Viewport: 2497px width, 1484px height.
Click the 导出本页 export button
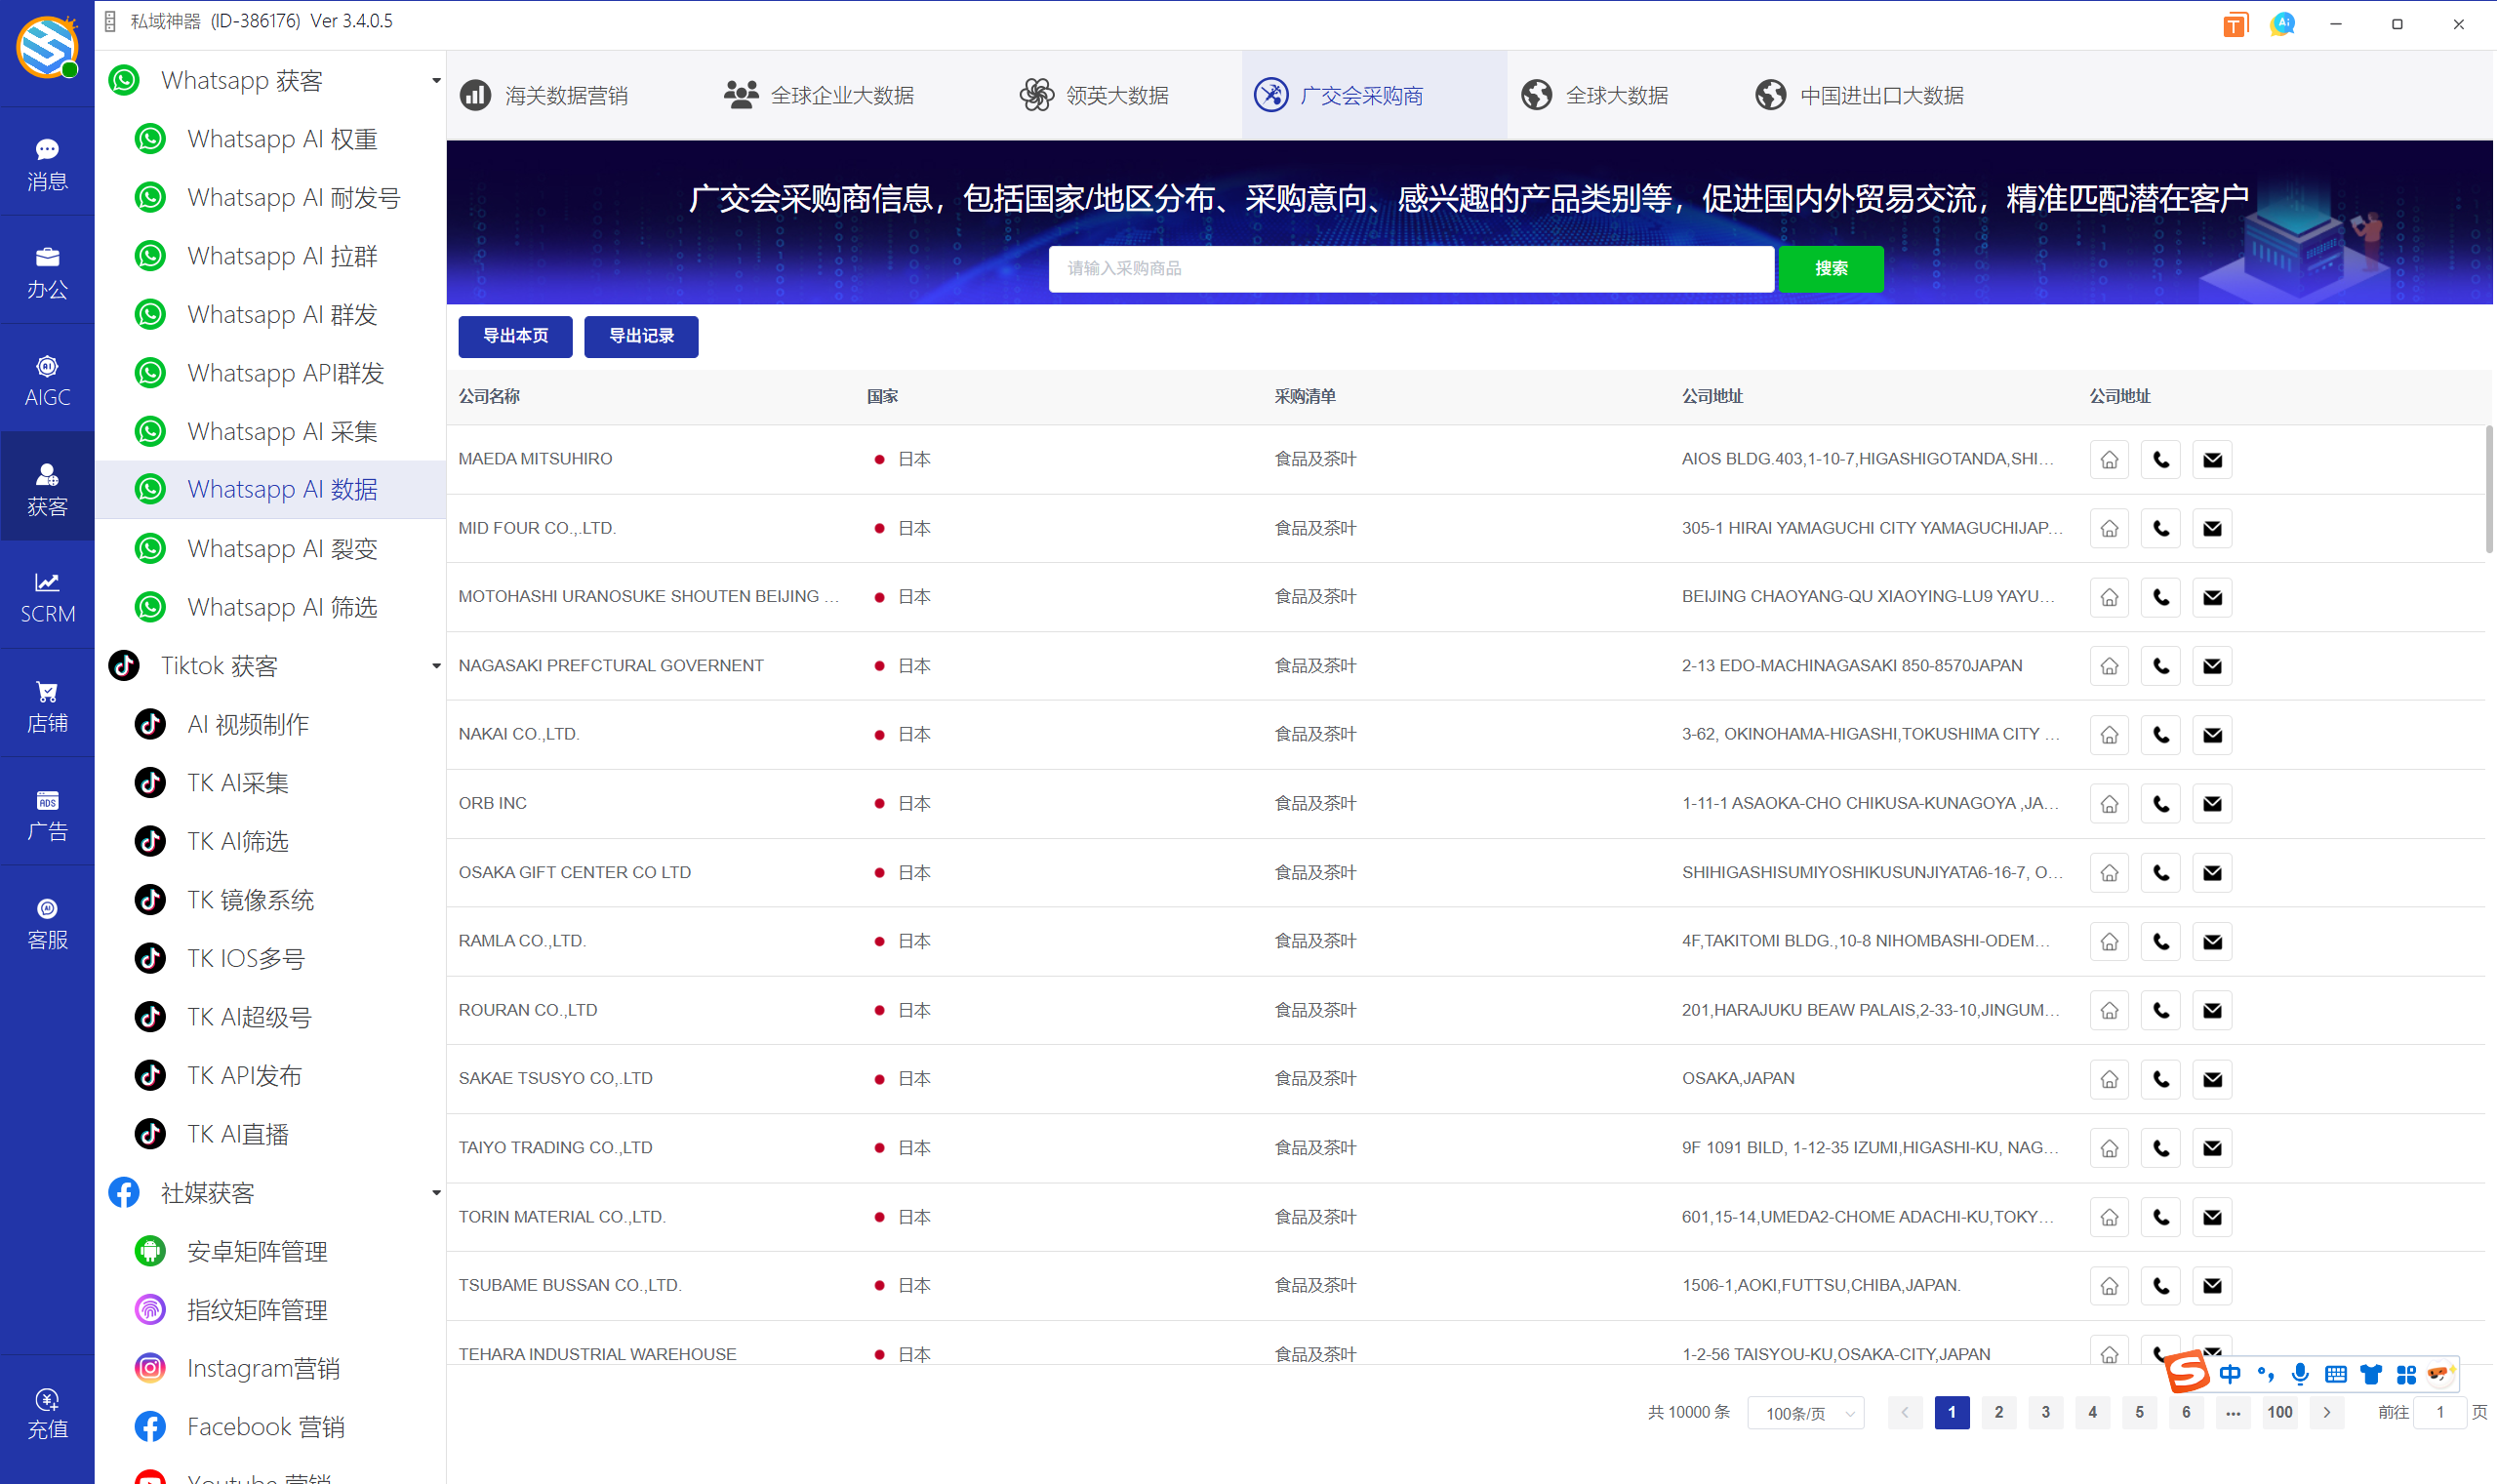(515, 336)
